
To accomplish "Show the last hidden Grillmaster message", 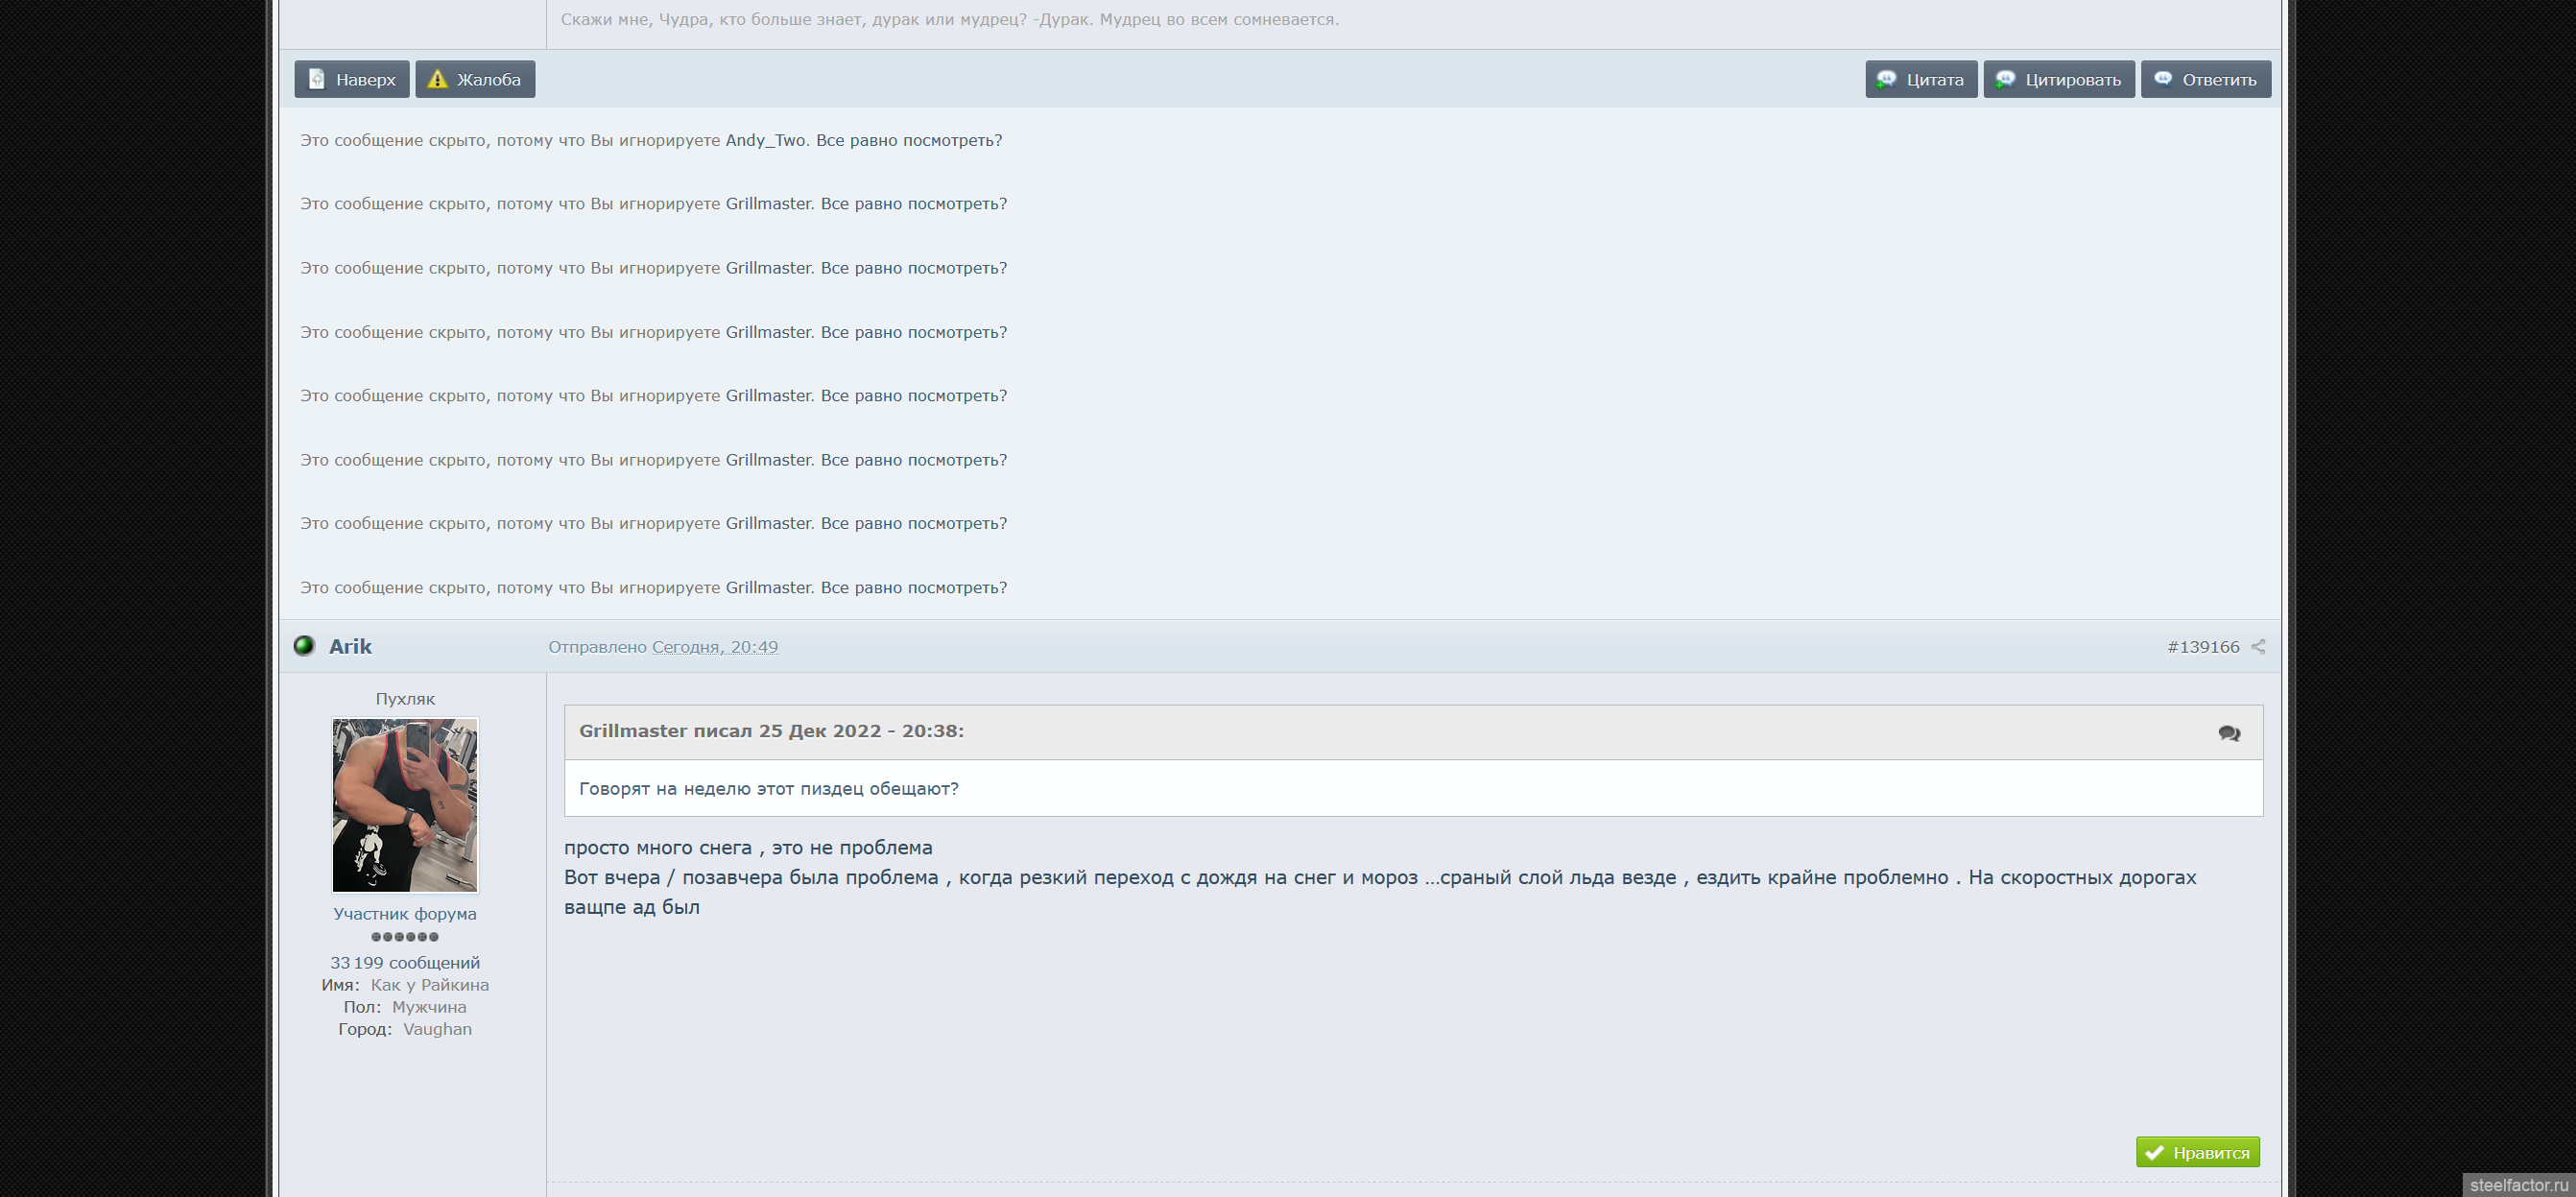I will (914, 588).
